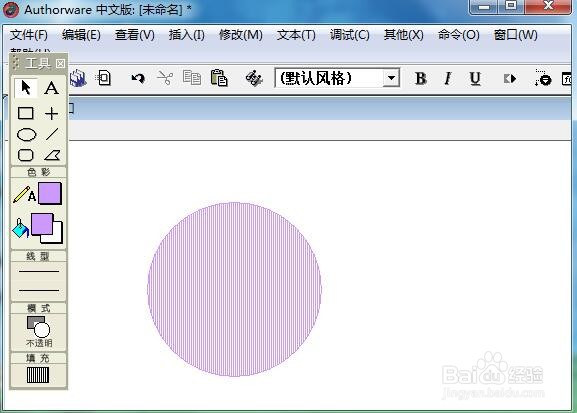Toggle Bold formatting
Viewport: 577px width, 413px height.
421,78
